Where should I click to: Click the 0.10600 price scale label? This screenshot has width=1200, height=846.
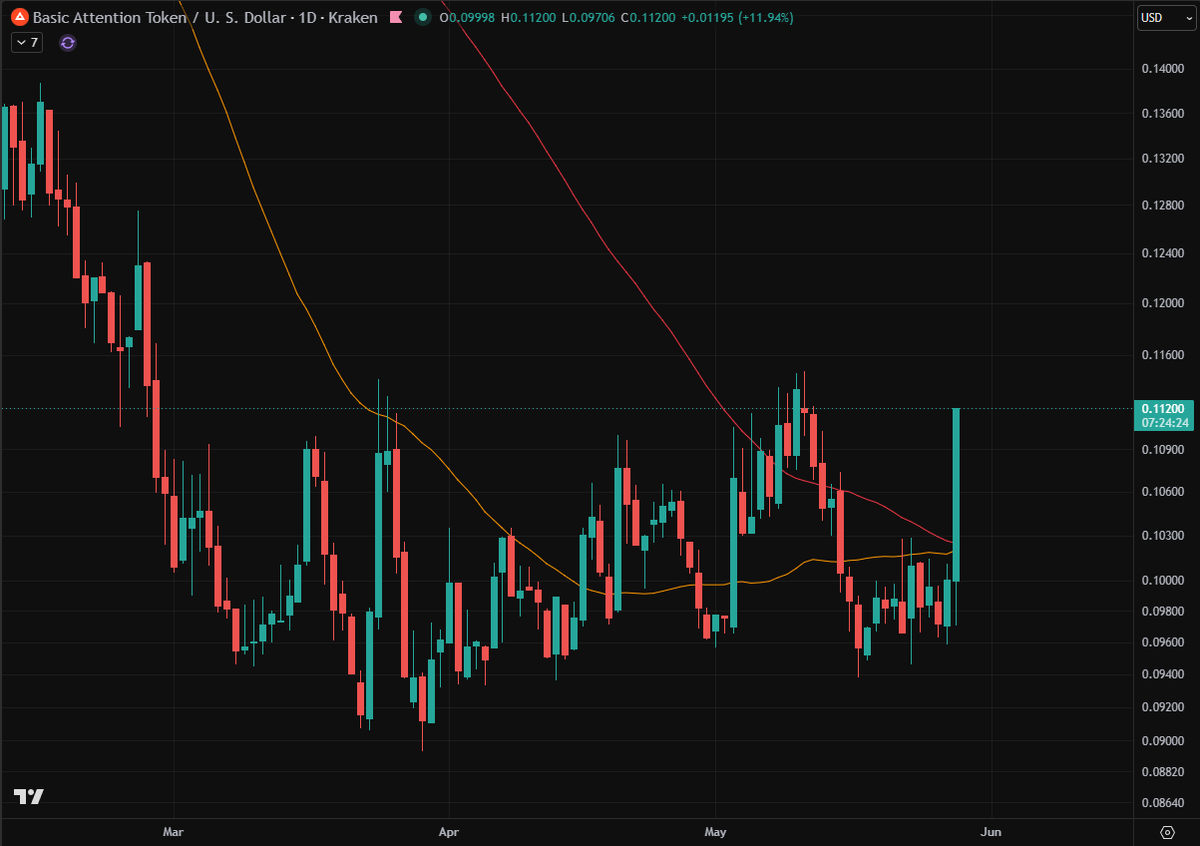point(1162,492)
